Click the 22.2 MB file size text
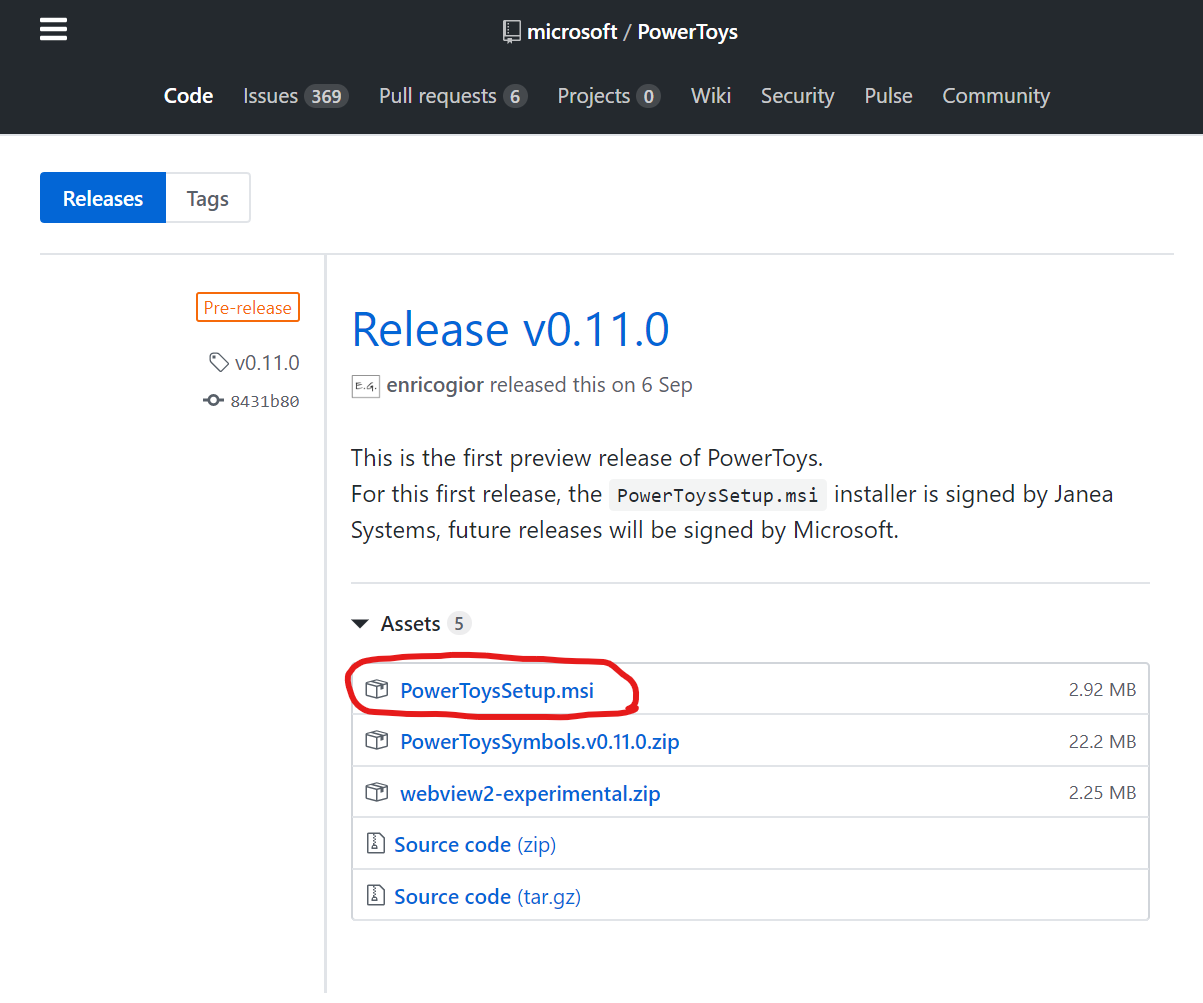 point(1102,742)
